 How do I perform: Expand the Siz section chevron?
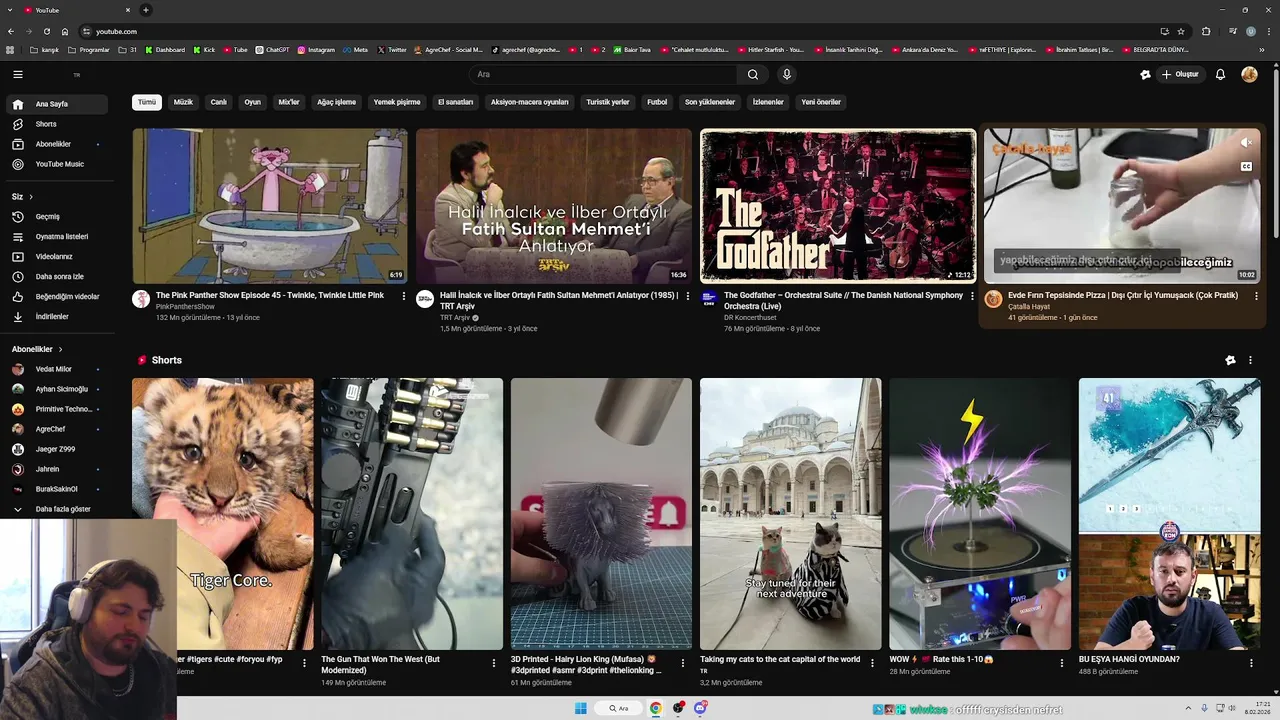(31, 197)
